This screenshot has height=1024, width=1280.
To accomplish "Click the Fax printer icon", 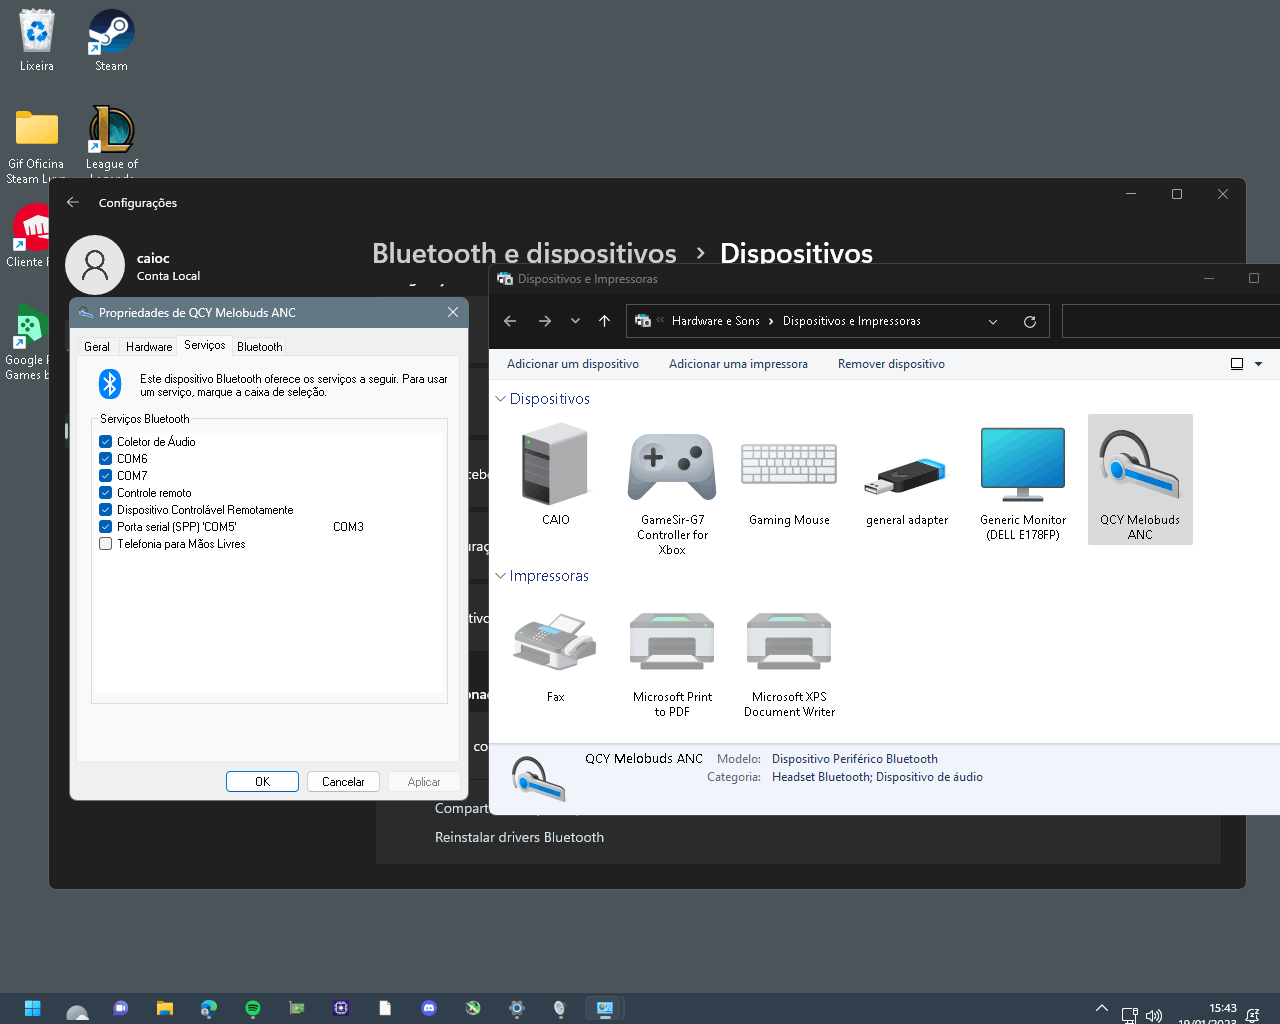I will 555,642.
